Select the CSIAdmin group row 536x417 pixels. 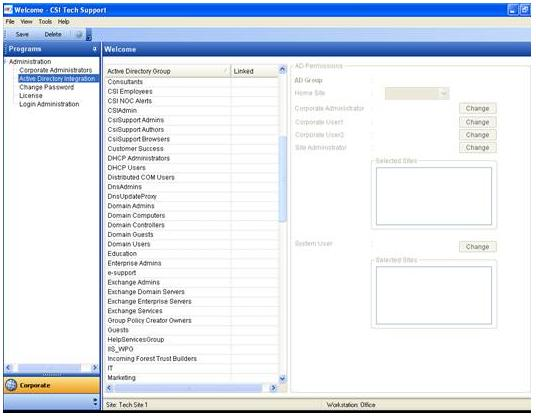pos(192,110)
